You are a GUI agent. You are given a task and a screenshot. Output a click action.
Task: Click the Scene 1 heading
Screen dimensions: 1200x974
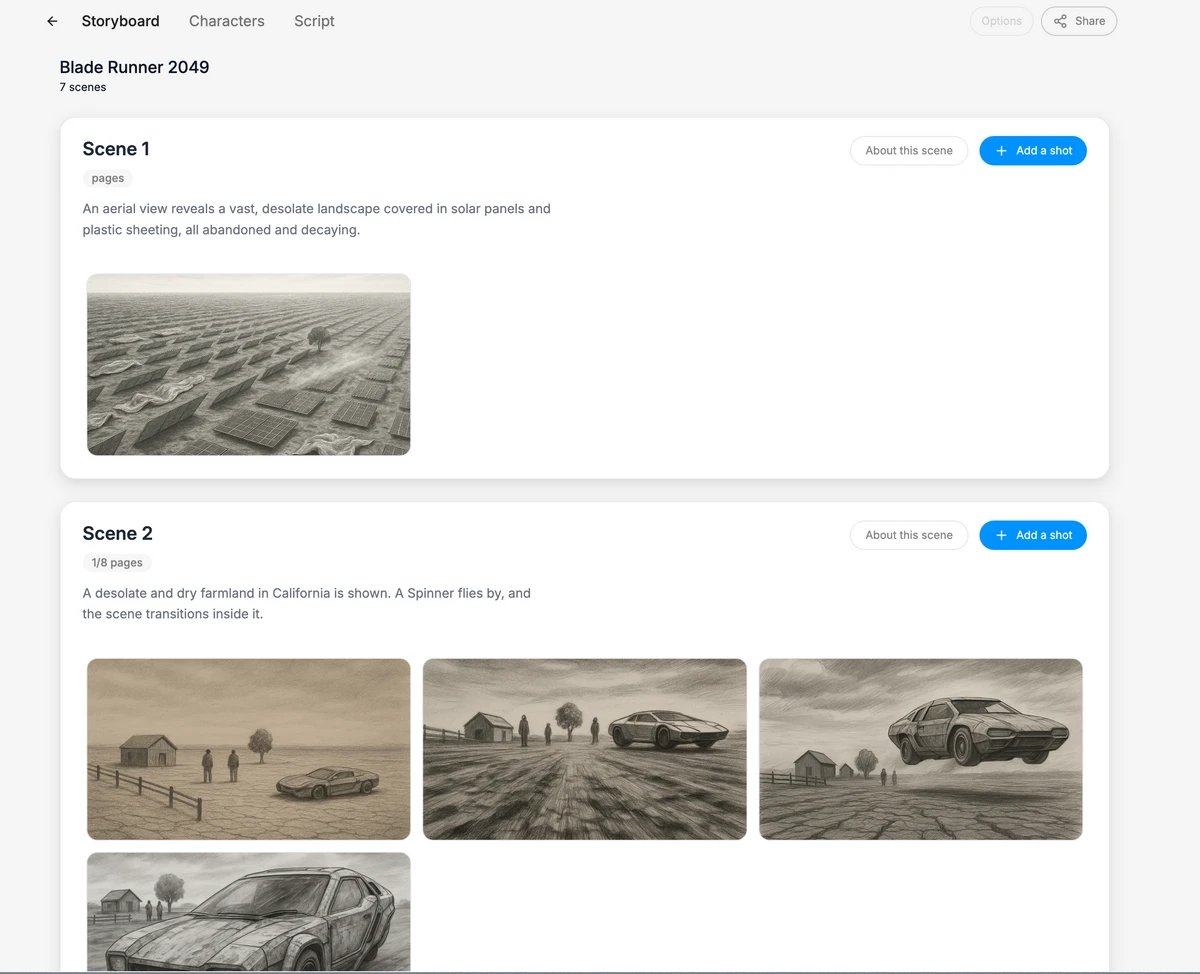point(116,149)
